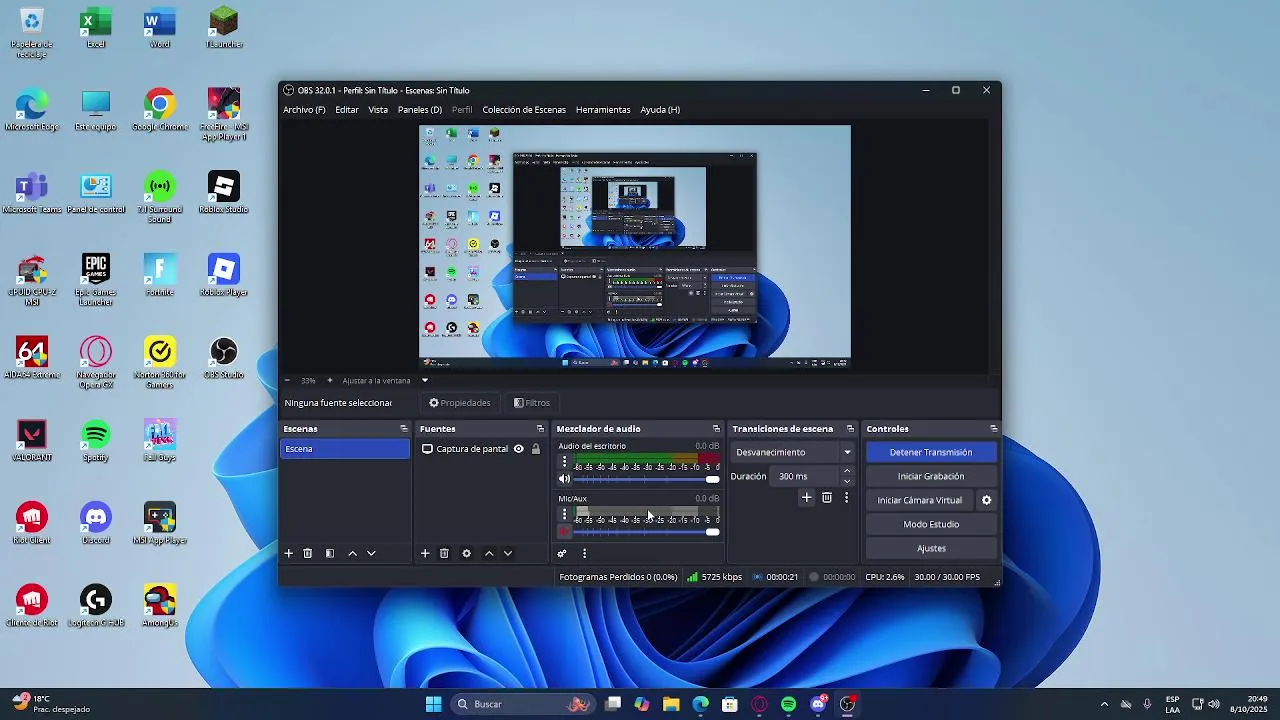Increase Duración value with up arrow
The height and width of the screenshot is (720, 1280).
[x=847, y=471]
